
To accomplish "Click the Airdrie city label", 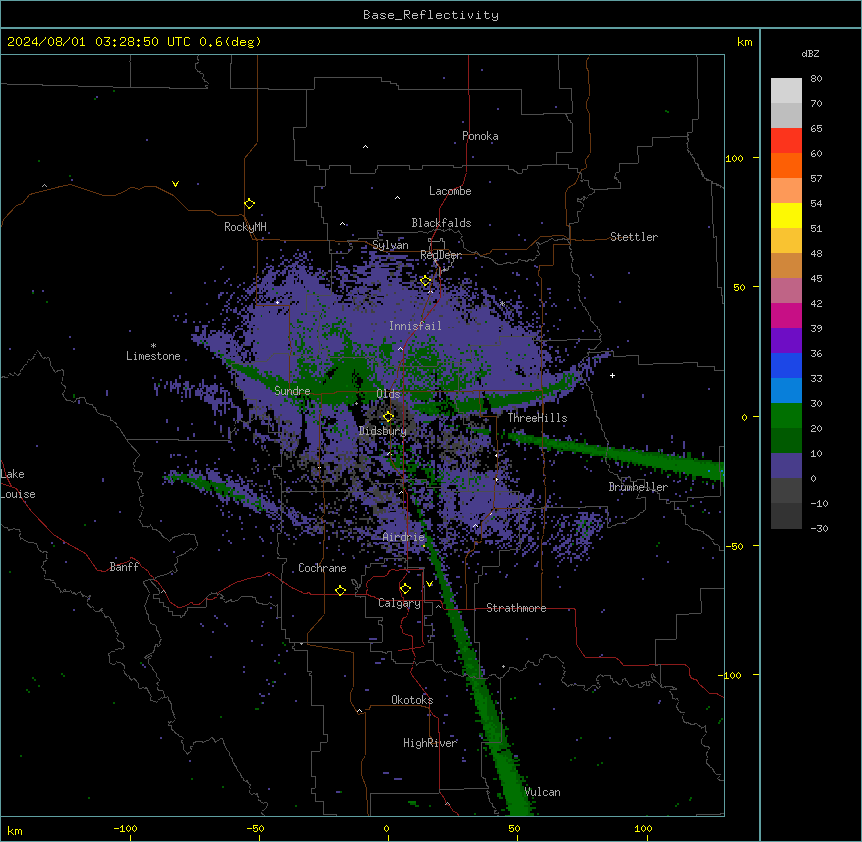I will 404,537.
